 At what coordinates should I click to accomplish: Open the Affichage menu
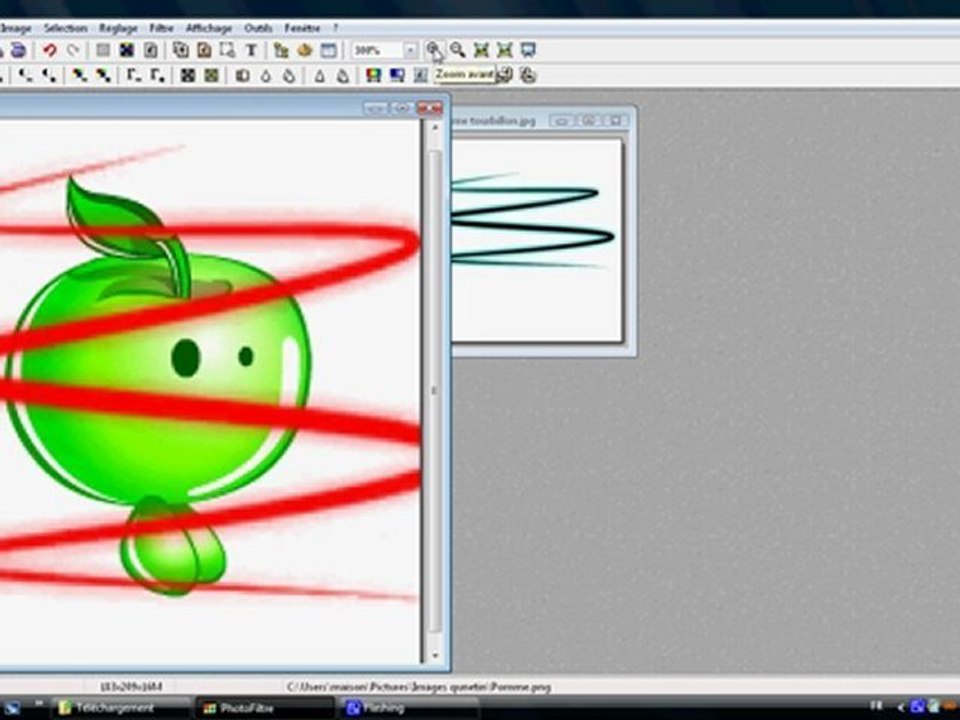(209, 28)
